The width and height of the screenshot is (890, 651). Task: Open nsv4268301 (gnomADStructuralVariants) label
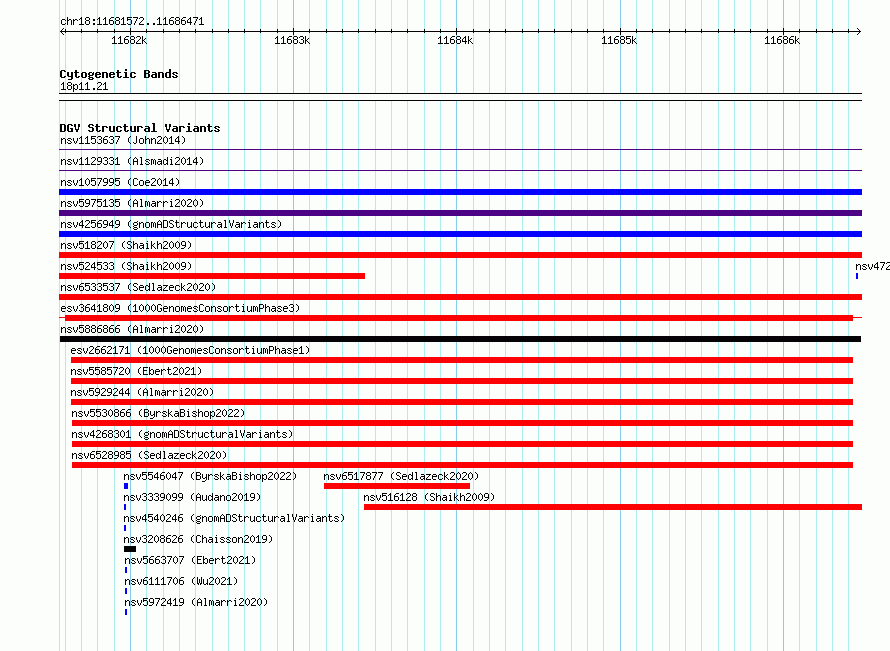coord(182,434)
